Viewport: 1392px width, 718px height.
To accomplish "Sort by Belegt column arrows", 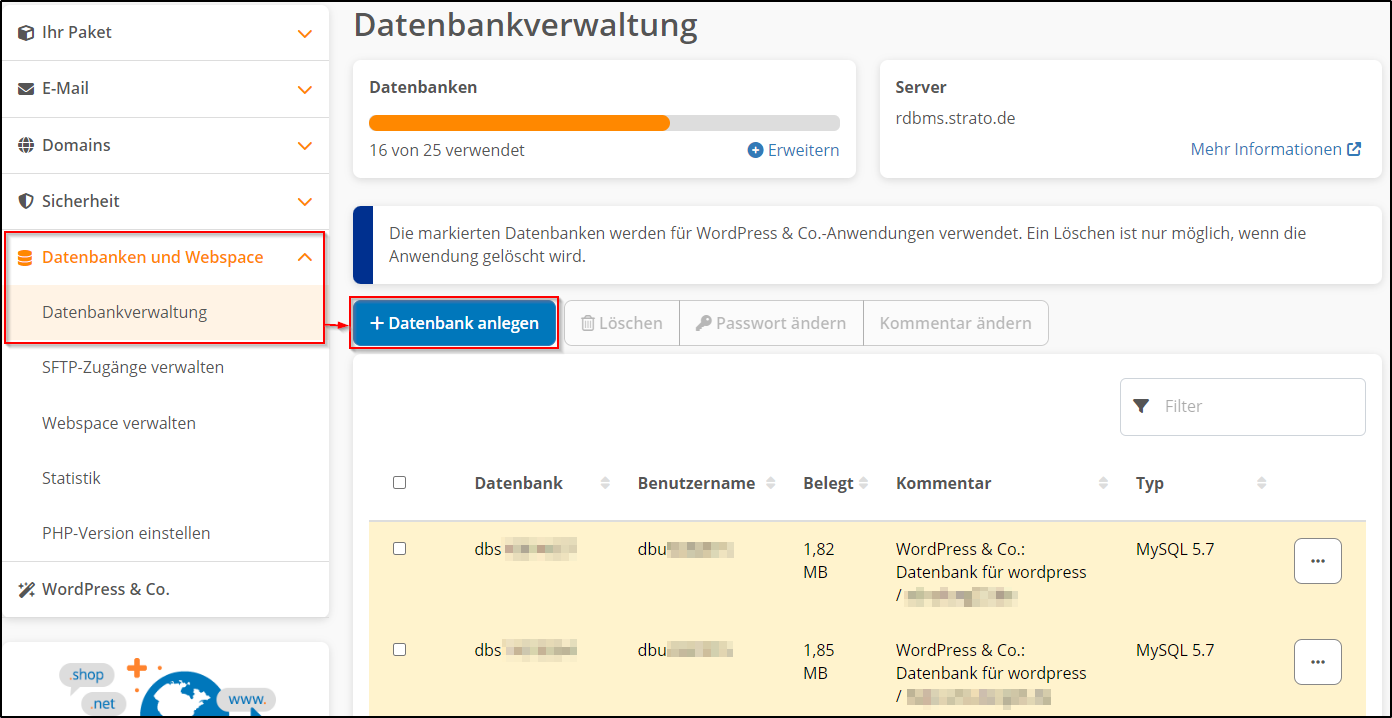I will pyautogui.click(x=864, y=483).
